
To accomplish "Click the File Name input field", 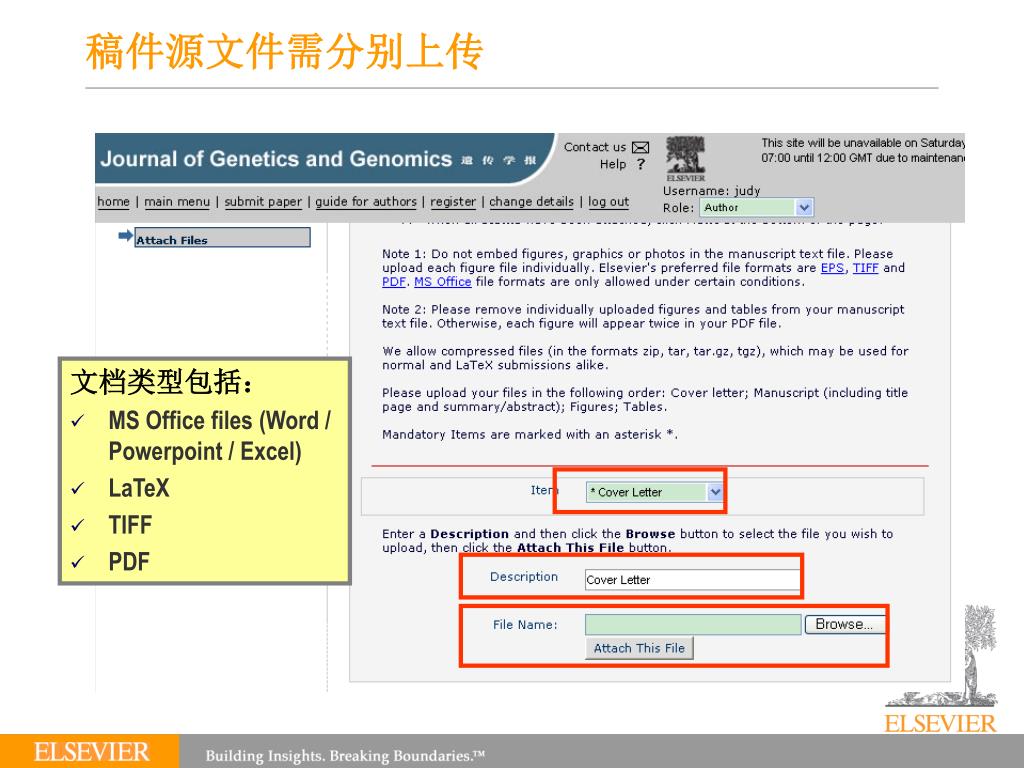I will click(x=693, y=624).
